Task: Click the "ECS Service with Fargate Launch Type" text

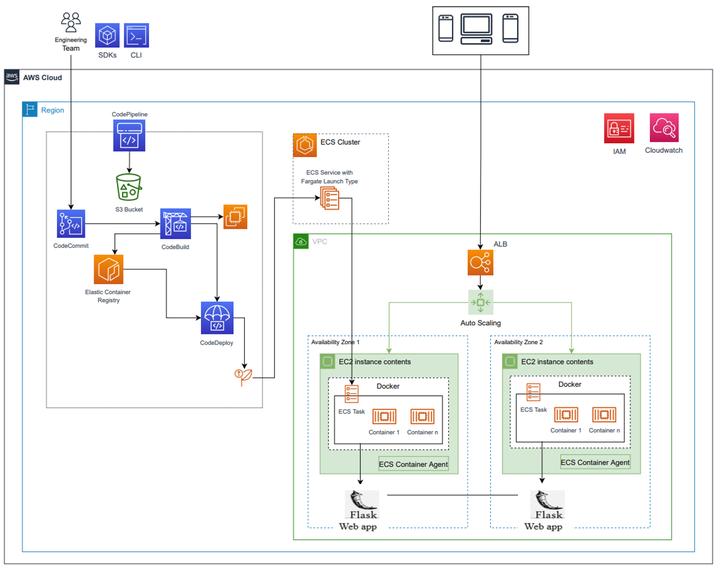Action: 330,177
